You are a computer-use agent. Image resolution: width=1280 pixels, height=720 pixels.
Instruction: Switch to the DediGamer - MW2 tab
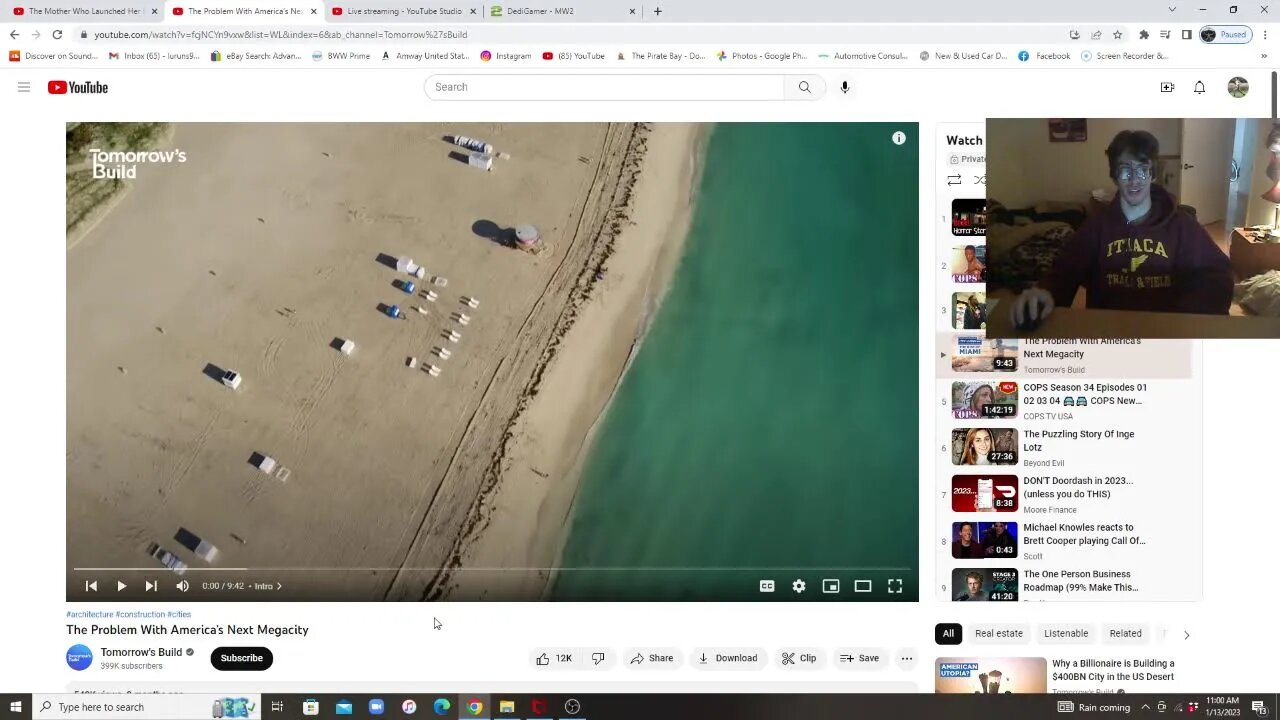coord(563,11)
